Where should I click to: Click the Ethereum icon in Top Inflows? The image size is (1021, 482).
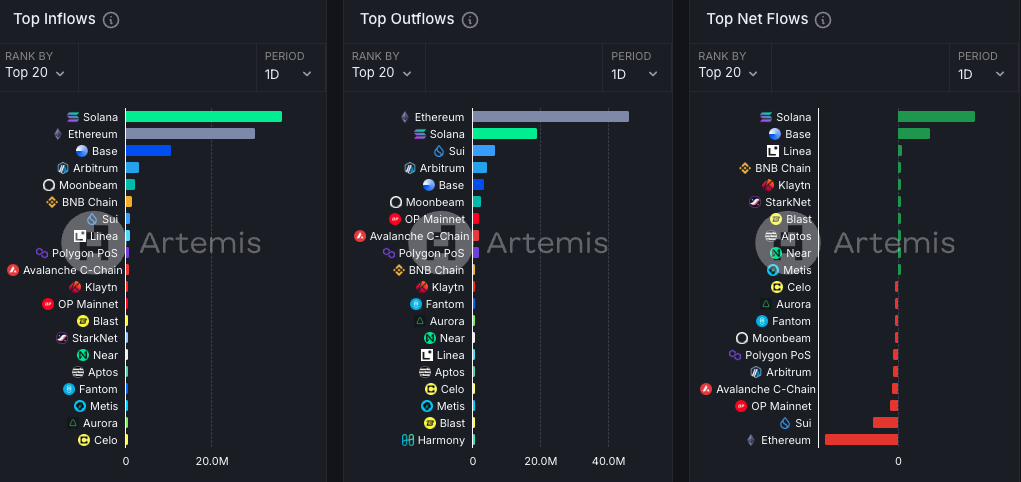pos(57,134)
